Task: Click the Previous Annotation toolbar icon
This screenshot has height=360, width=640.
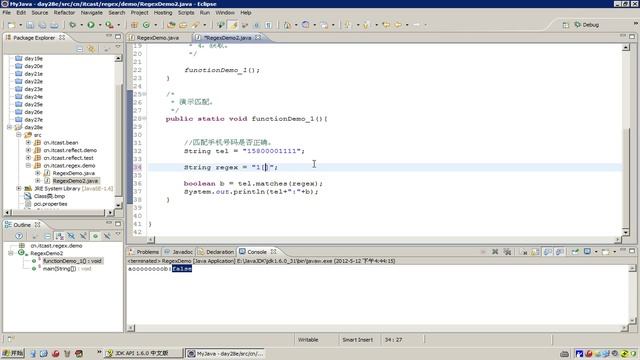Action: click(366, 25)
